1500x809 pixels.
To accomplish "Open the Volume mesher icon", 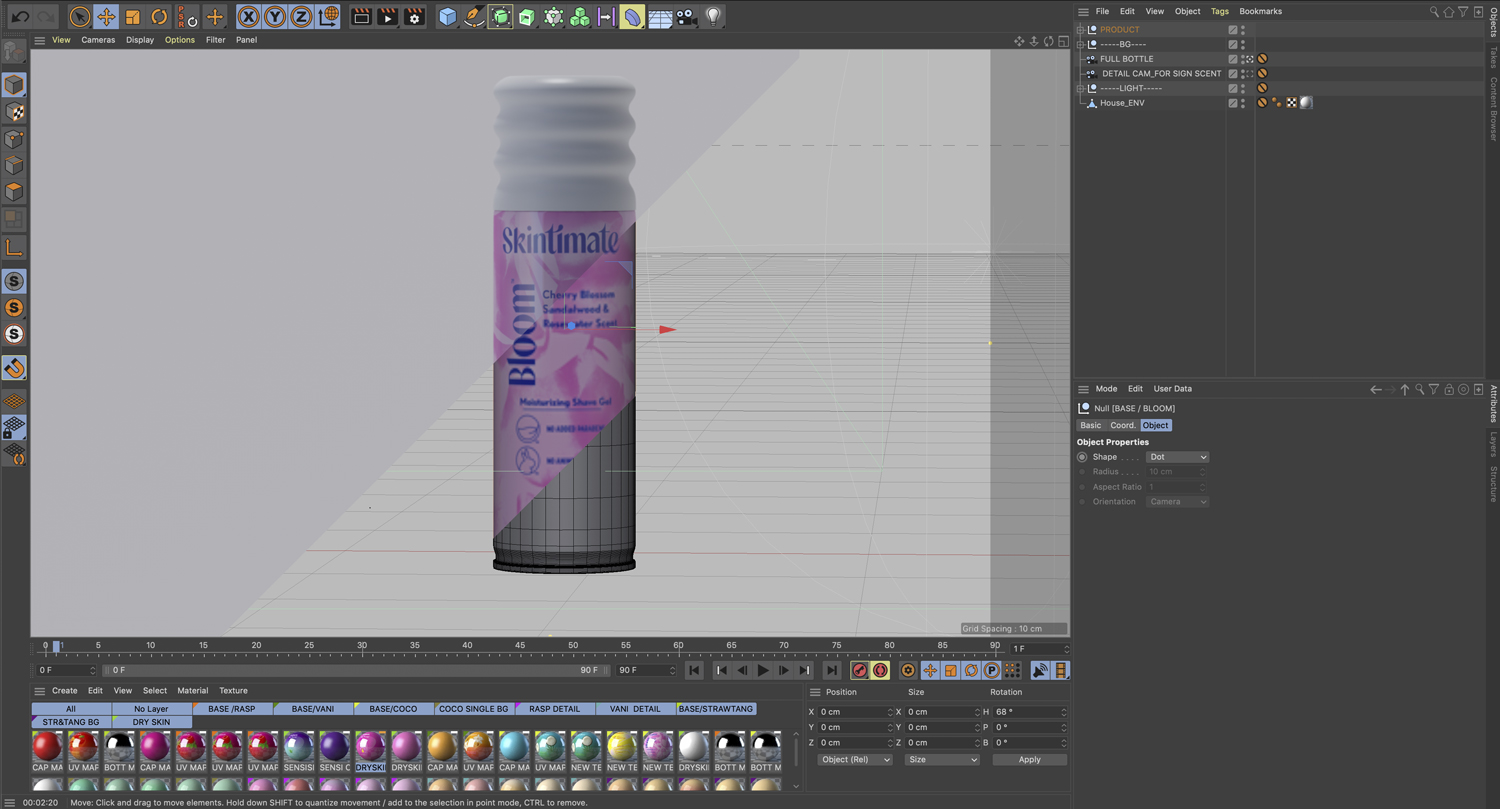I will pos(553,17).
